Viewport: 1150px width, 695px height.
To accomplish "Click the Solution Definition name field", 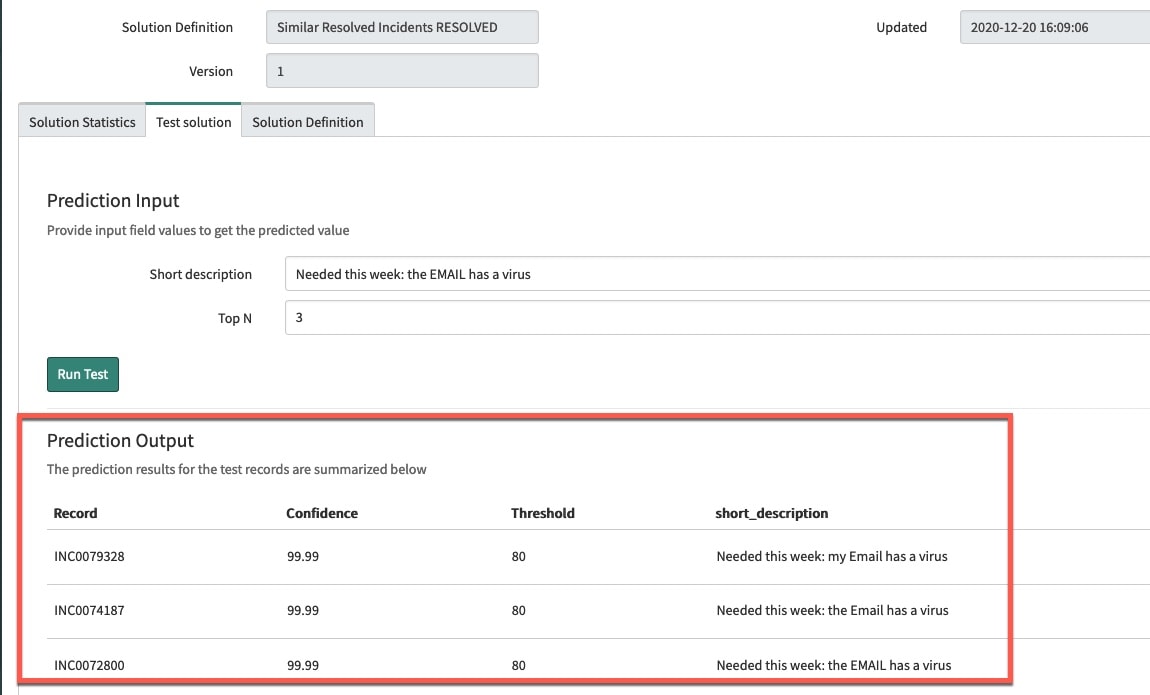I will tap(401, 27).
